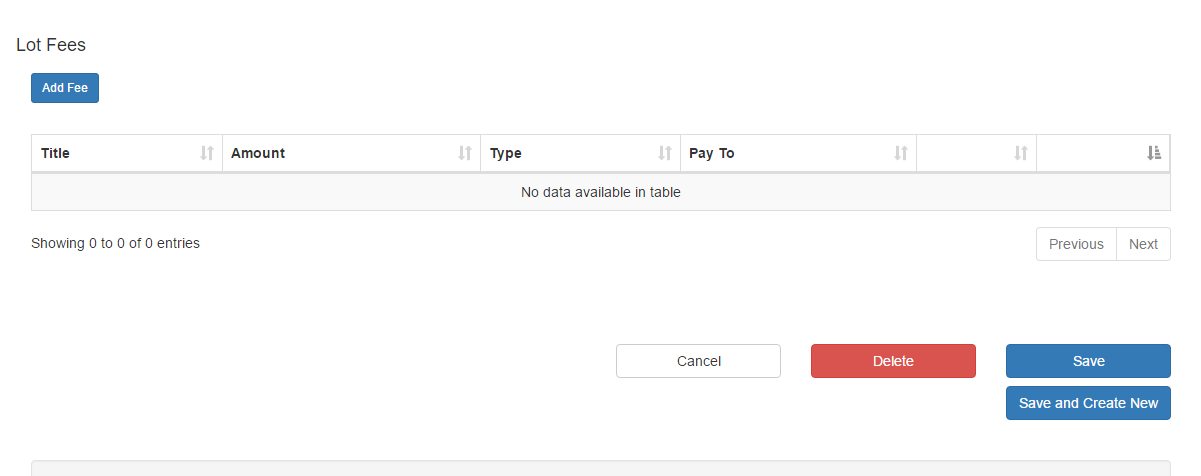Screen dimensions: 1201x476
Task: Go to Previous page of fees
Action: point(1076,244)
